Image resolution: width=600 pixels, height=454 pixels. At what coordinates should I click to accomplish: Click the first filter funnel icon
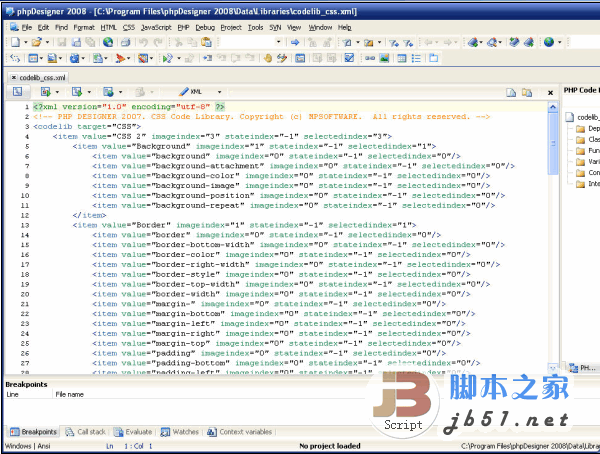[394, 42]
